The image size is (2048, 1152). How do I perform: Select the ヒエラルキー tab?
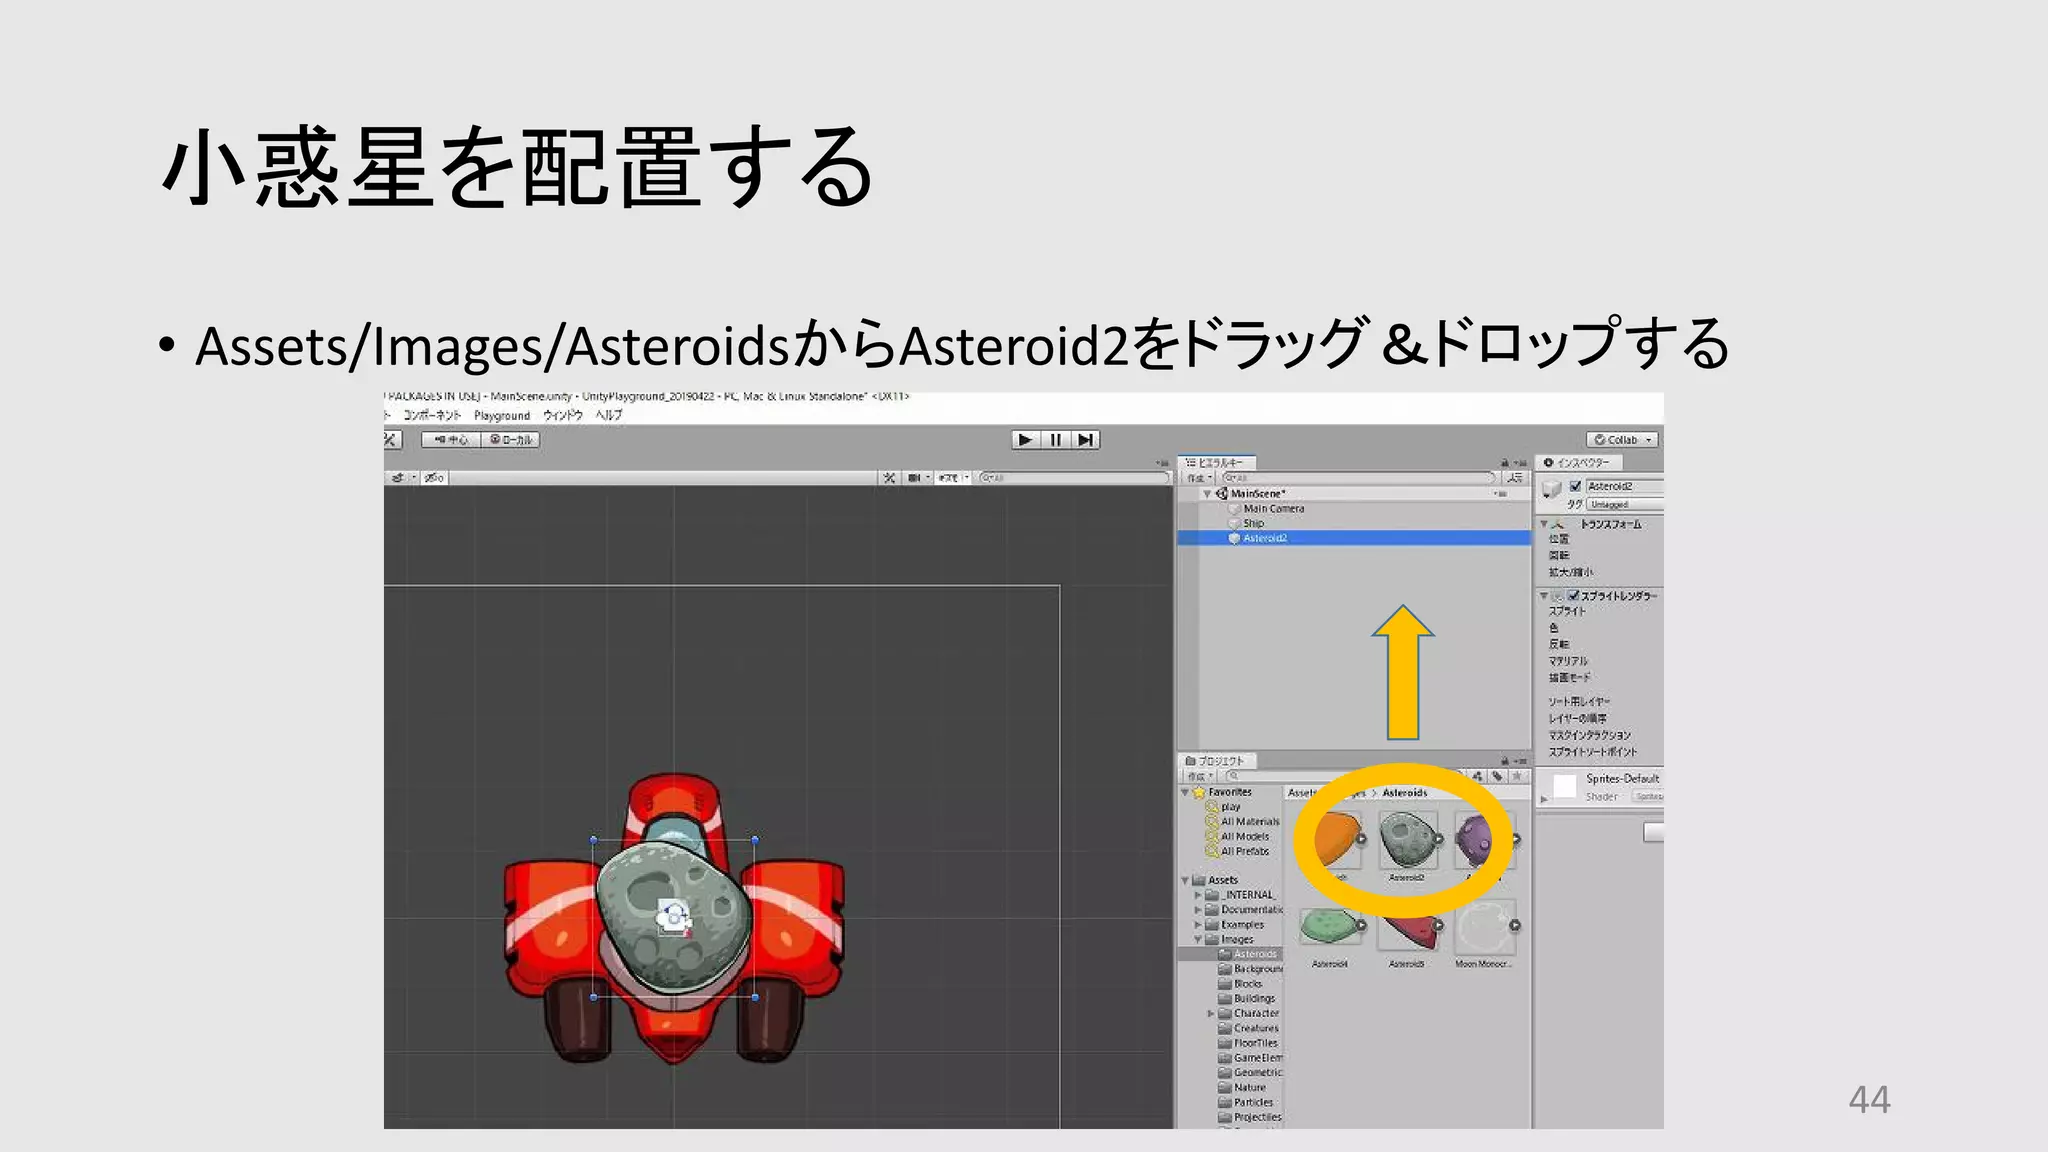pos(1217,463)
